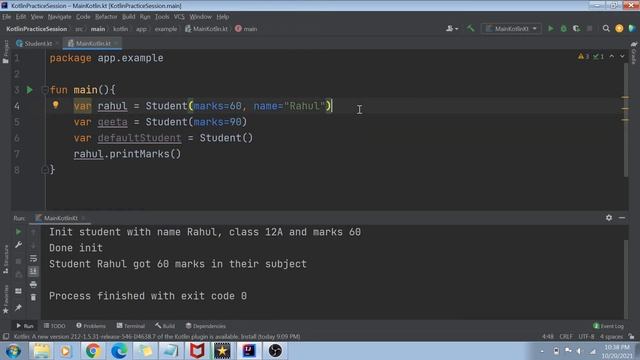Open Search Everywhere magnifier icon
Viewport: 640px width, 360px height.
(606, 28)
